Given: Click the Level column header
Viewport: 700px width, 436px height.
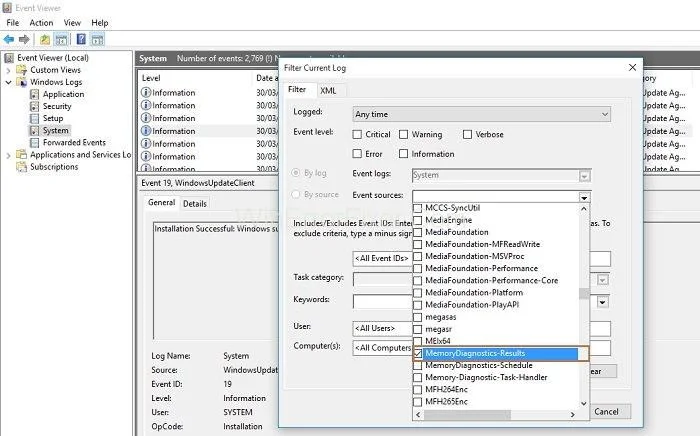Looking at the screenshot, I should pyautogui.click(x=151, y=78).
